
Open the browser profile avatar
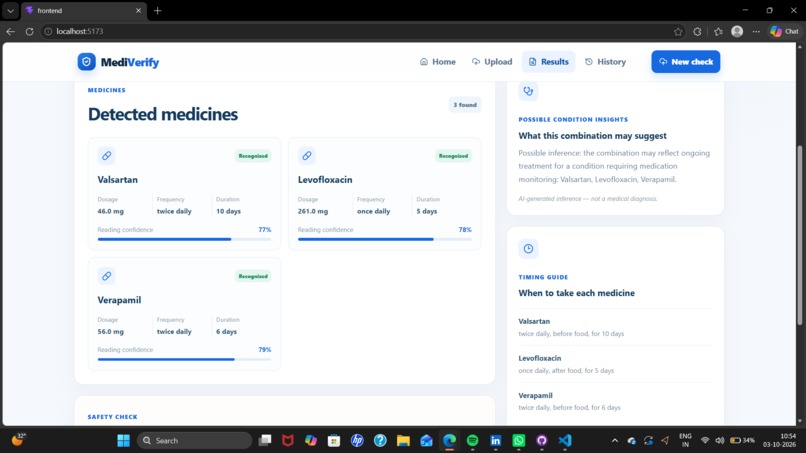[737, 31]
